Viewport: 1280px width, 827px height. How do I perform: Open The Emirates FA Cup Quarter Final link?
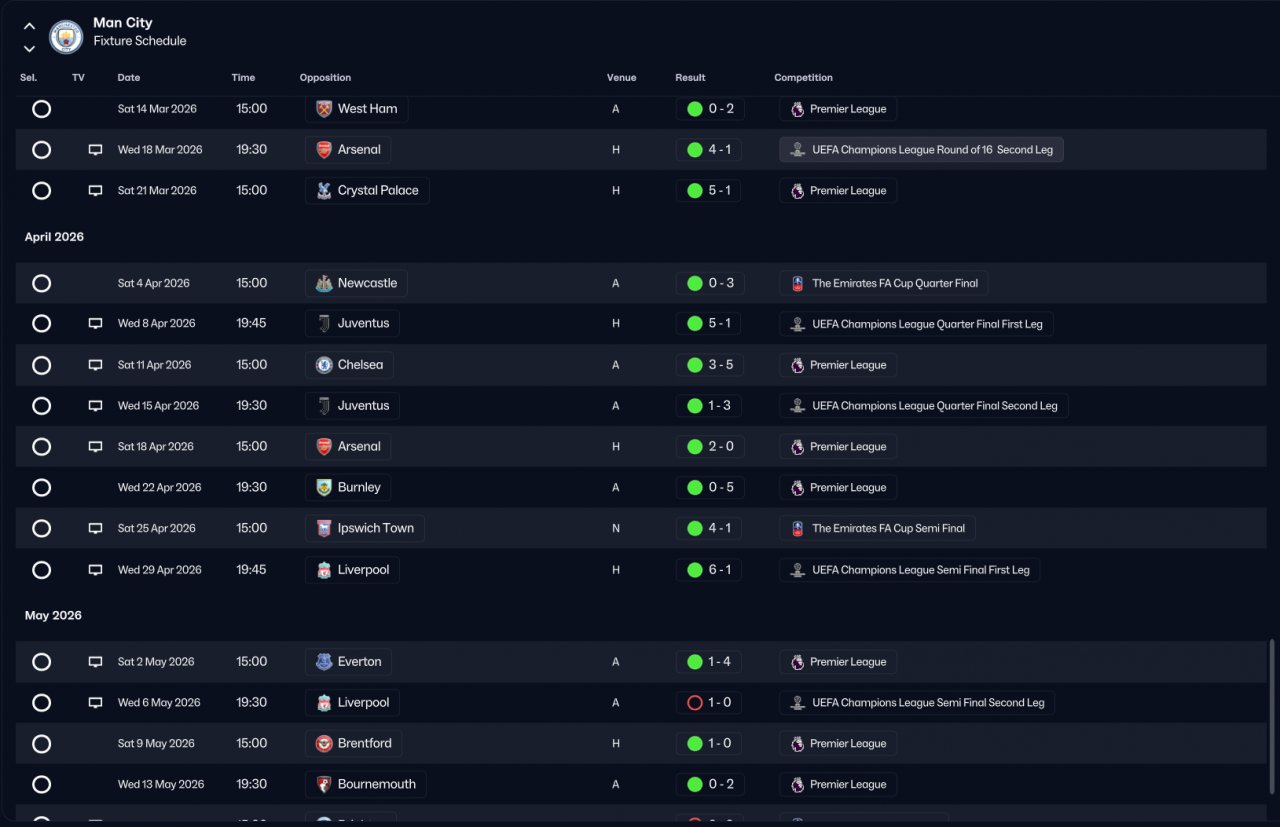click(x=884, y=283)
